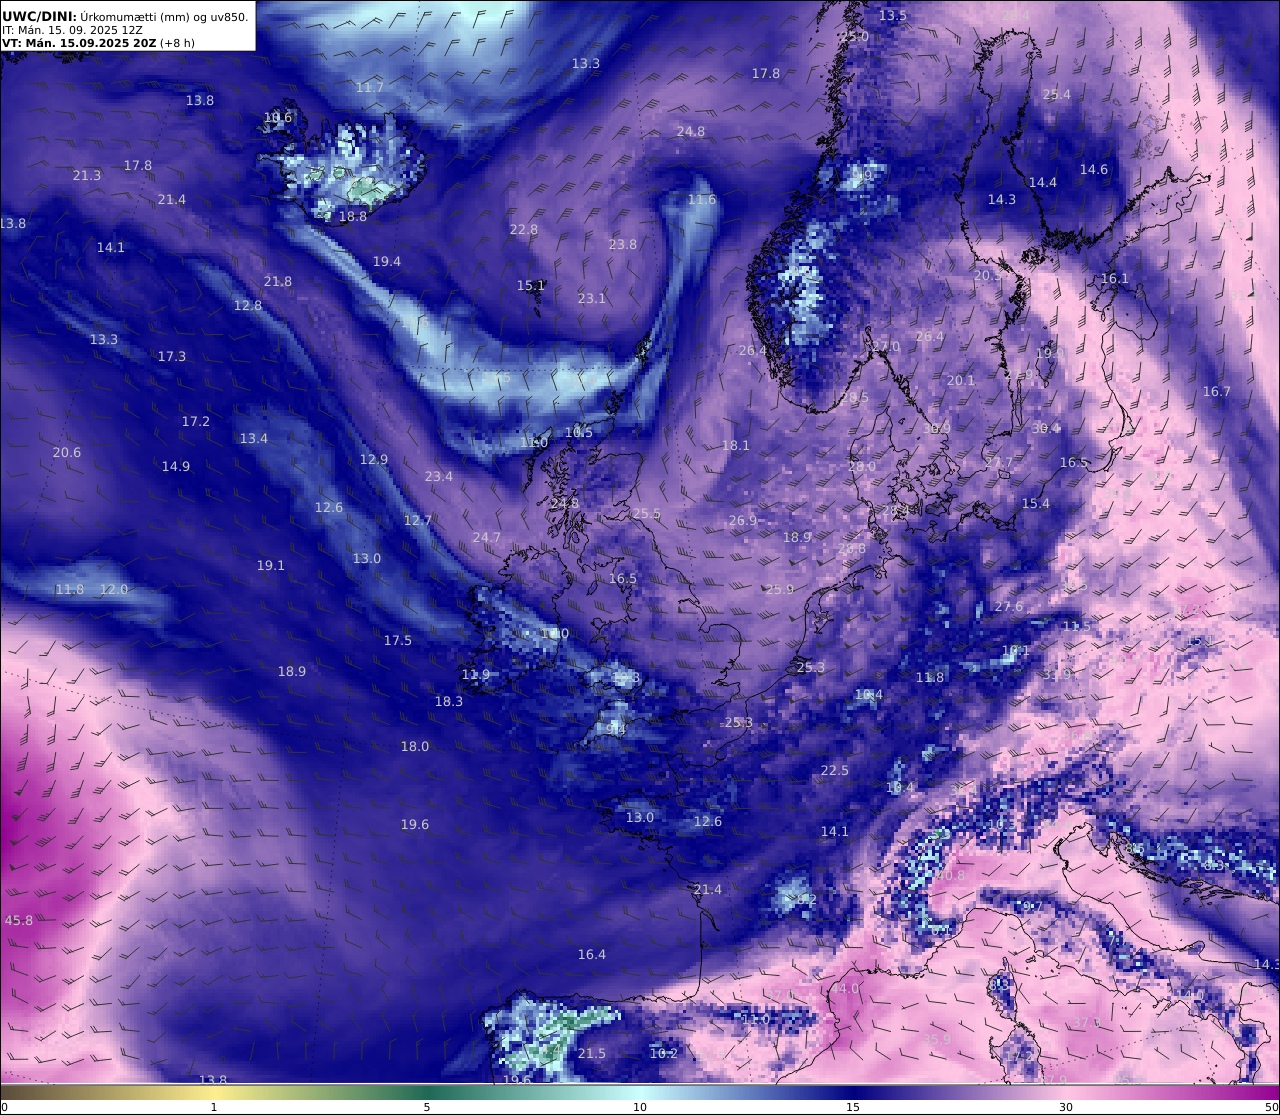Click the colorbar at the 30 tick label

coord(1066,1107)
